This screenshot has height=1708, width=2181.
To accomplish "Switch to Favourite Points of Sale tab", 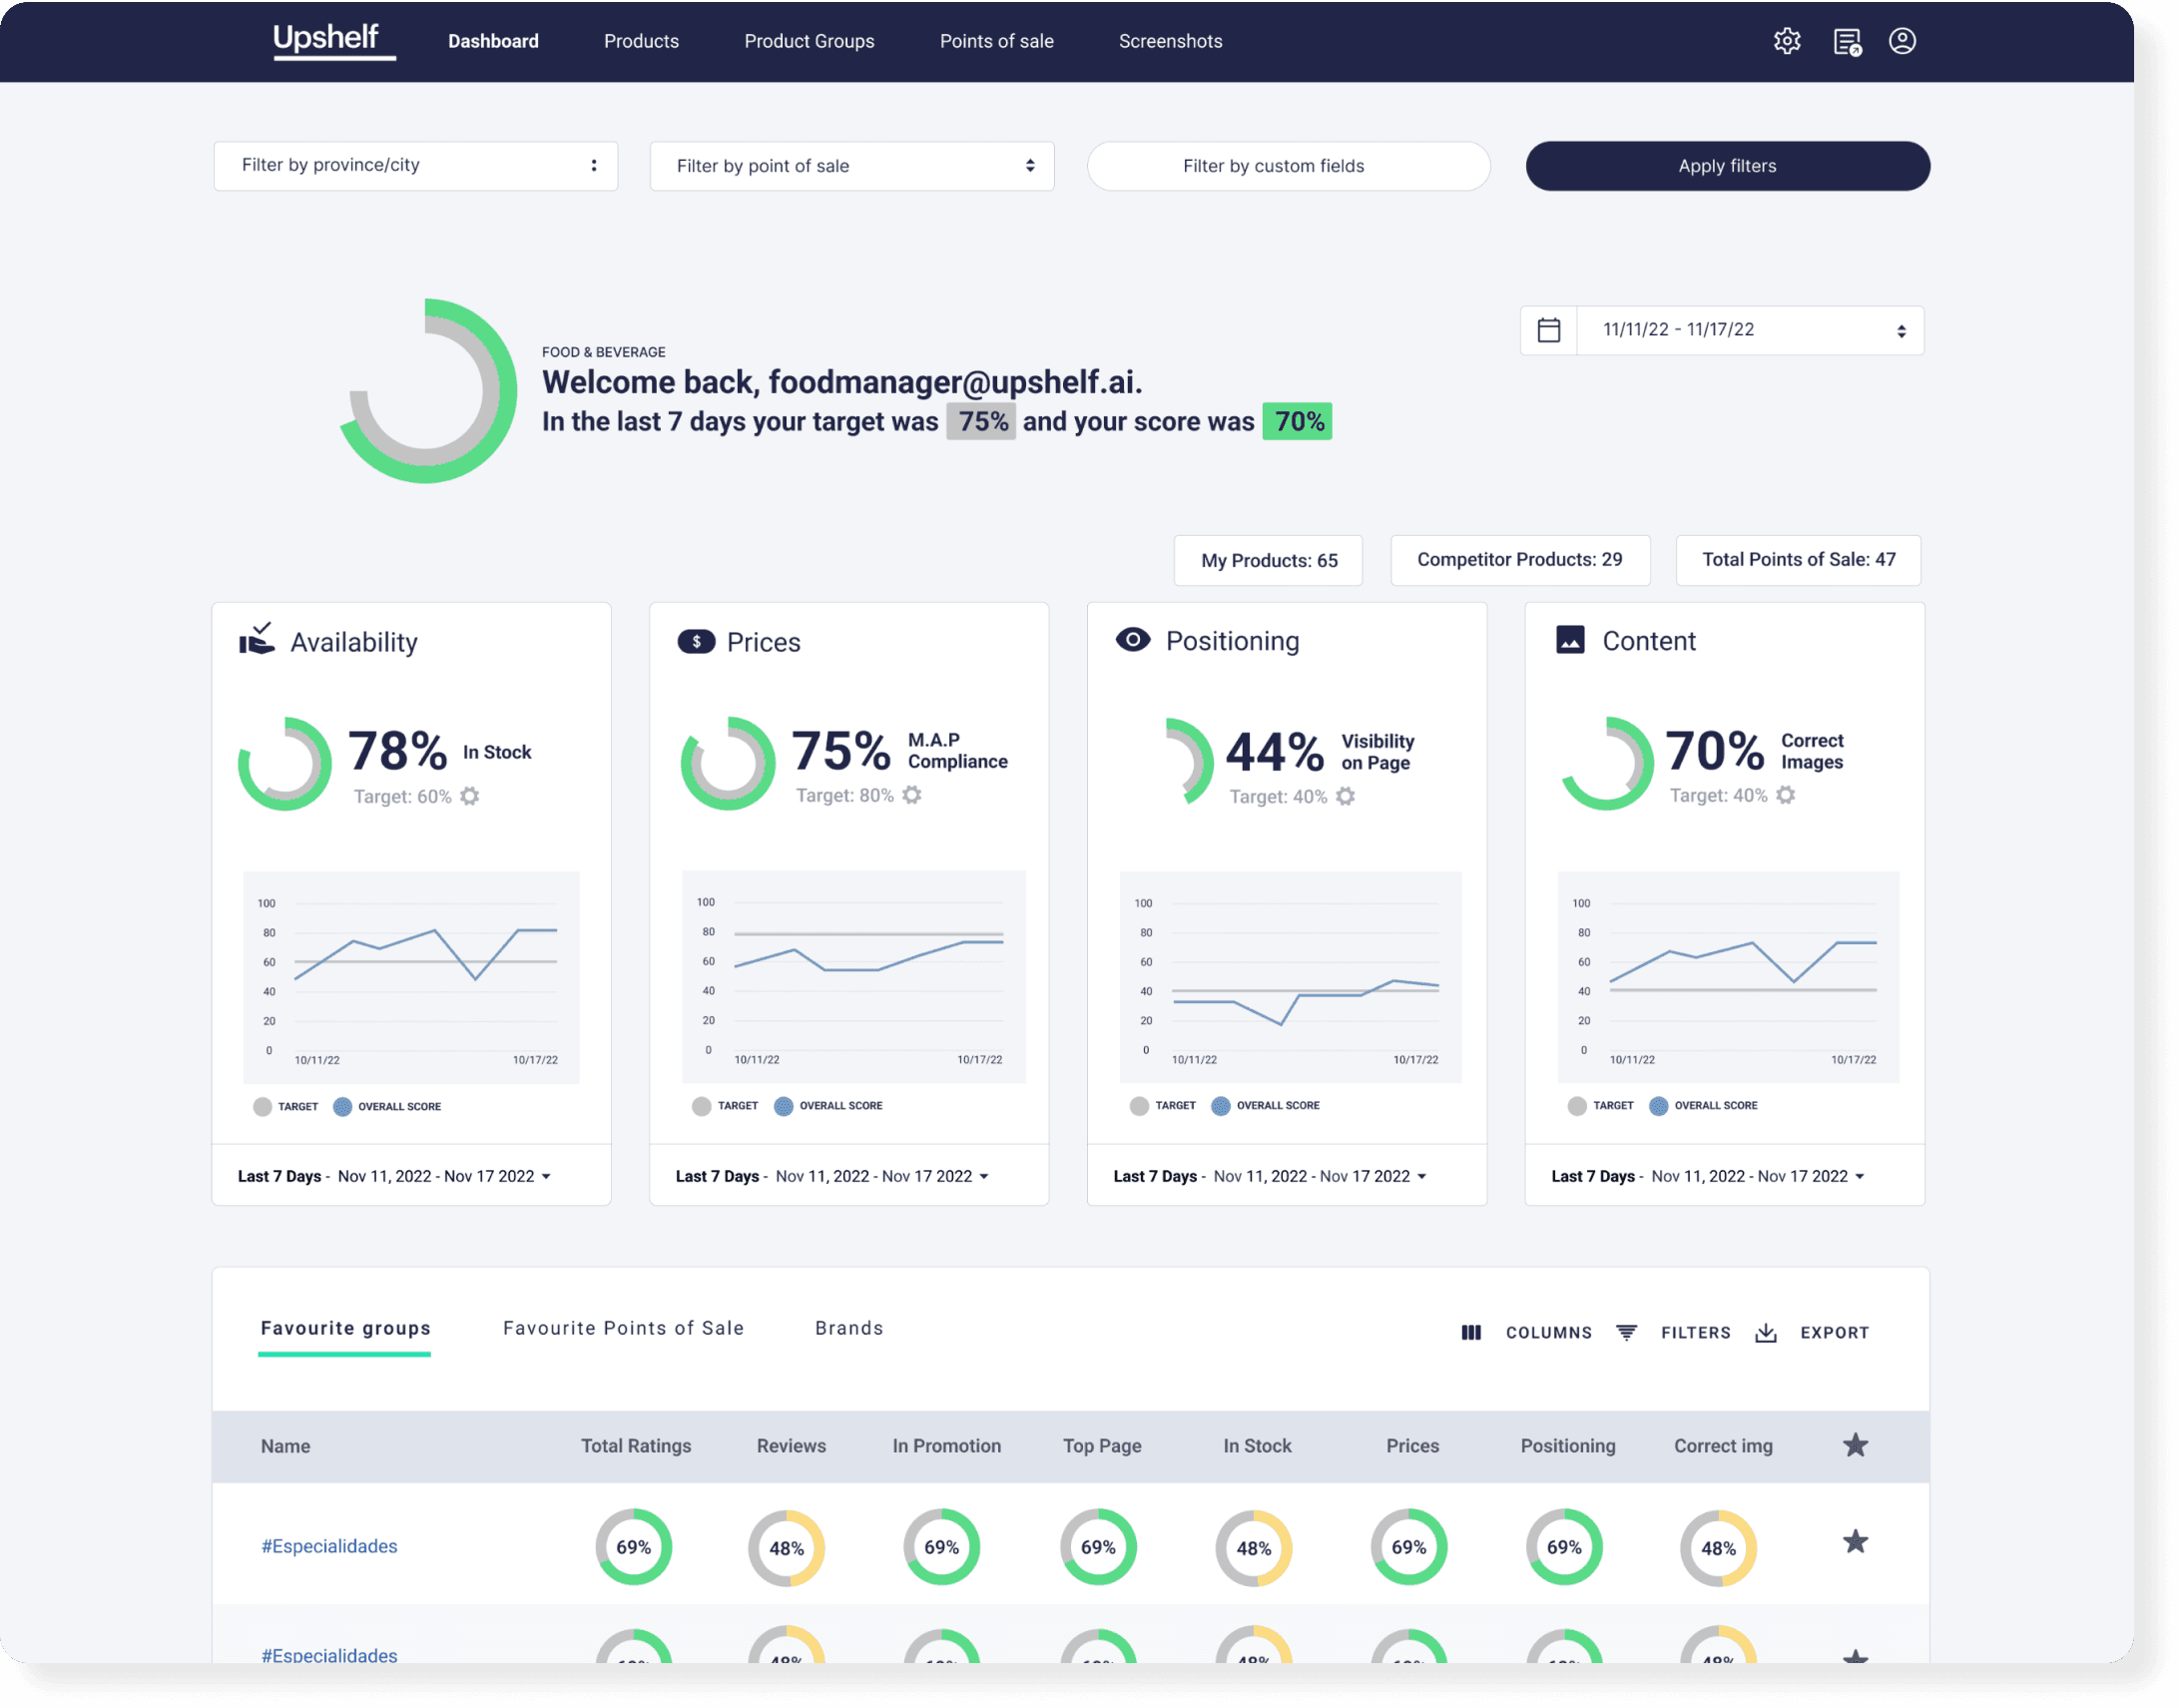I will coord(623,1328).
